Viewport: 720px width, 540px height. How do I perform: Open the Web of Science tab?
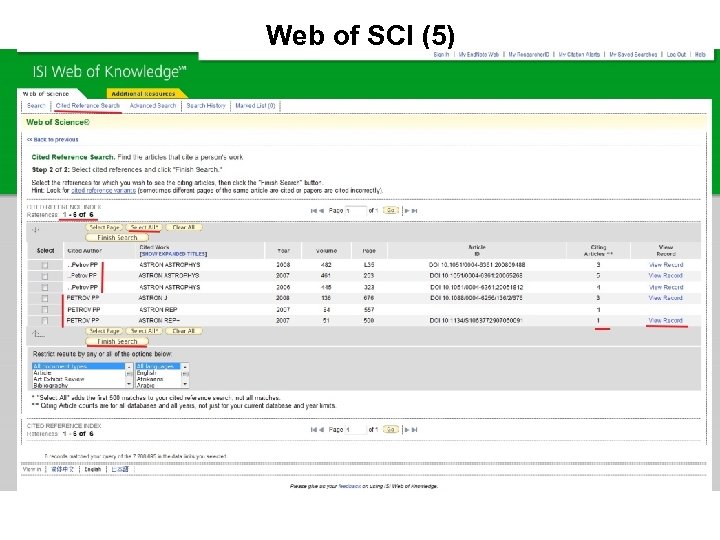[x=46, y=94]
